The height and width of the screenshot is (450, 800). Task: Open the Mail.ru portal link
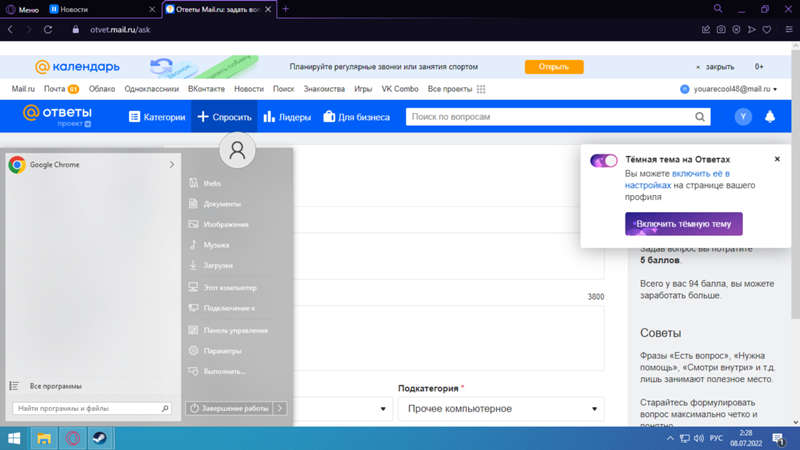(23, 89)
